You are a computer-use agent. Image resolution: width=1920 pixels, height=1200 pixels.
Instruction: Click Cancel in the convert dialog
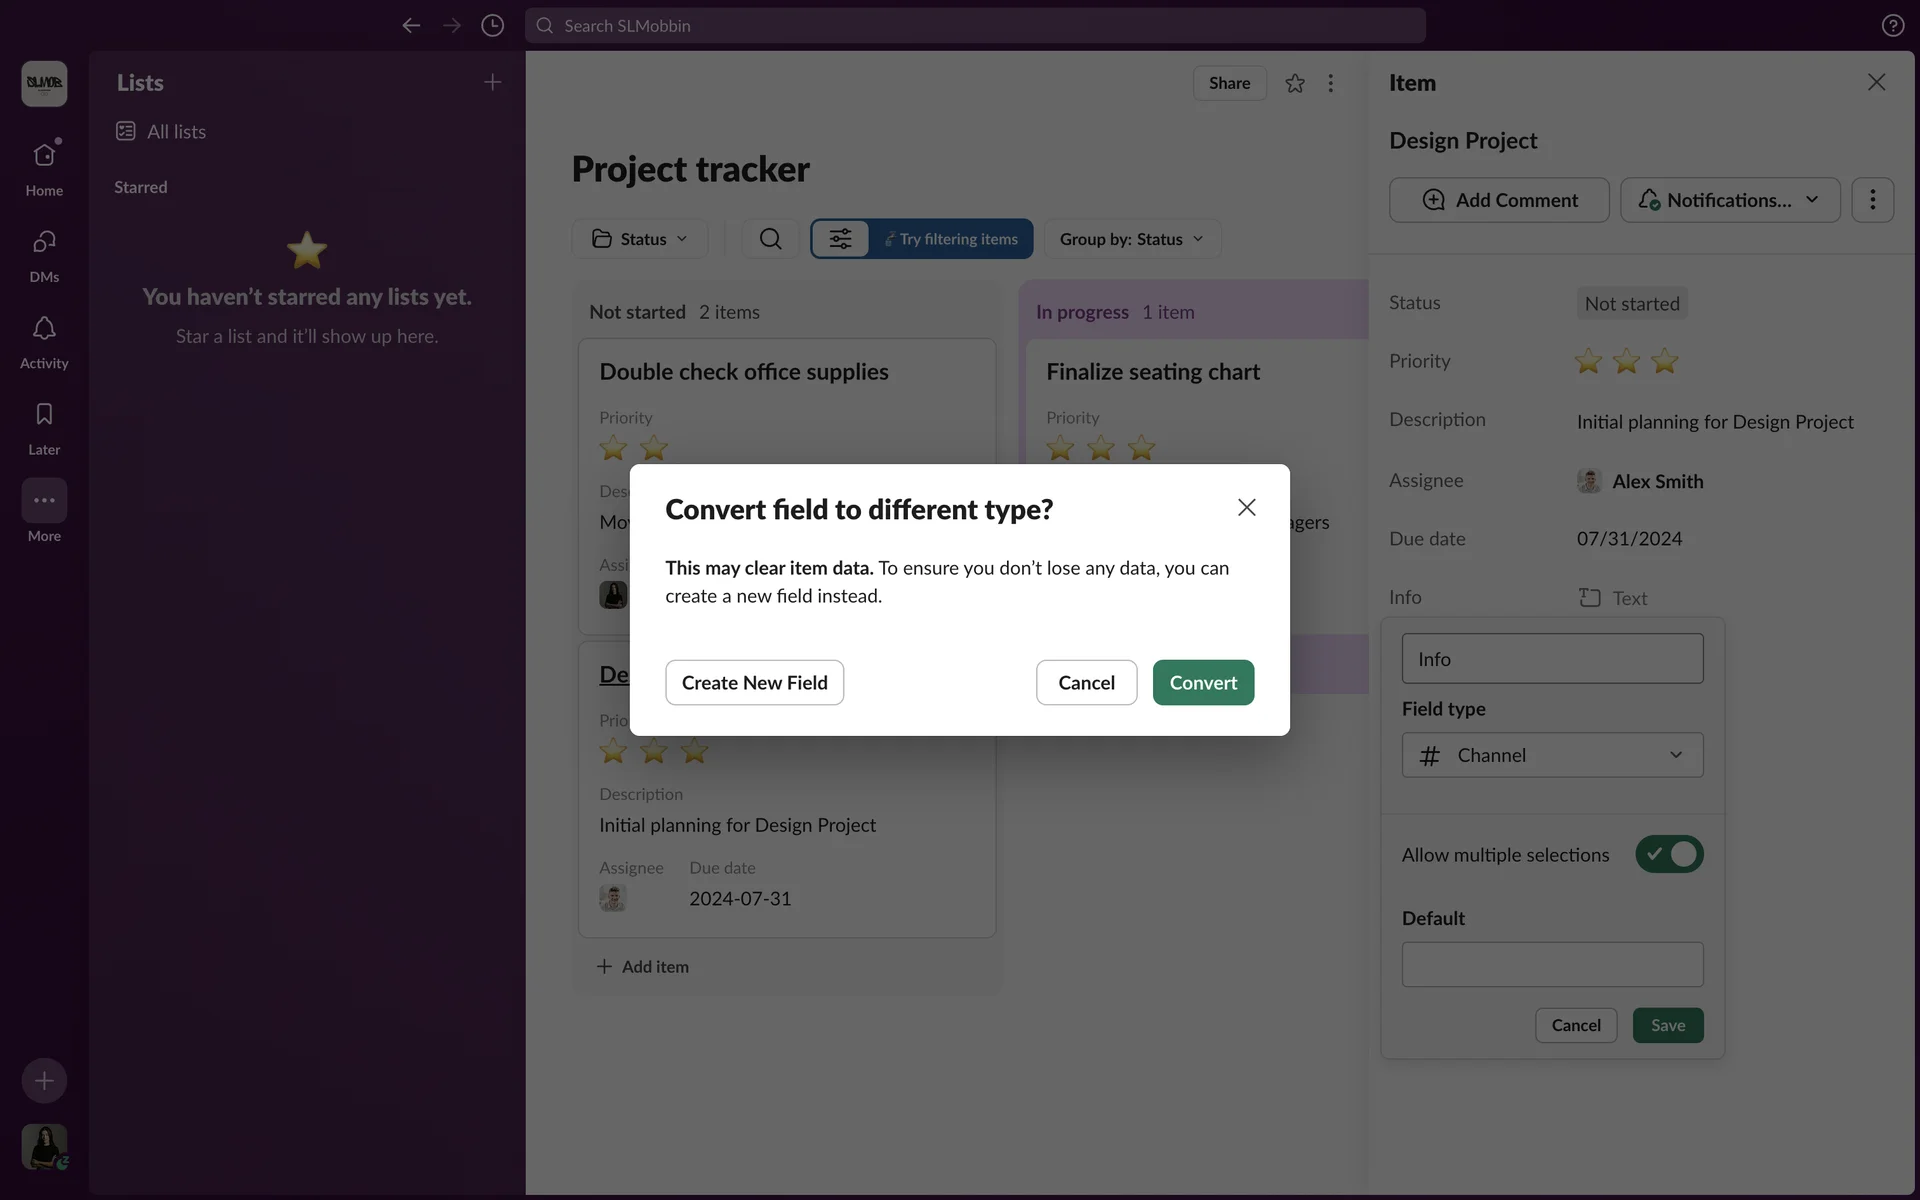1086,682
